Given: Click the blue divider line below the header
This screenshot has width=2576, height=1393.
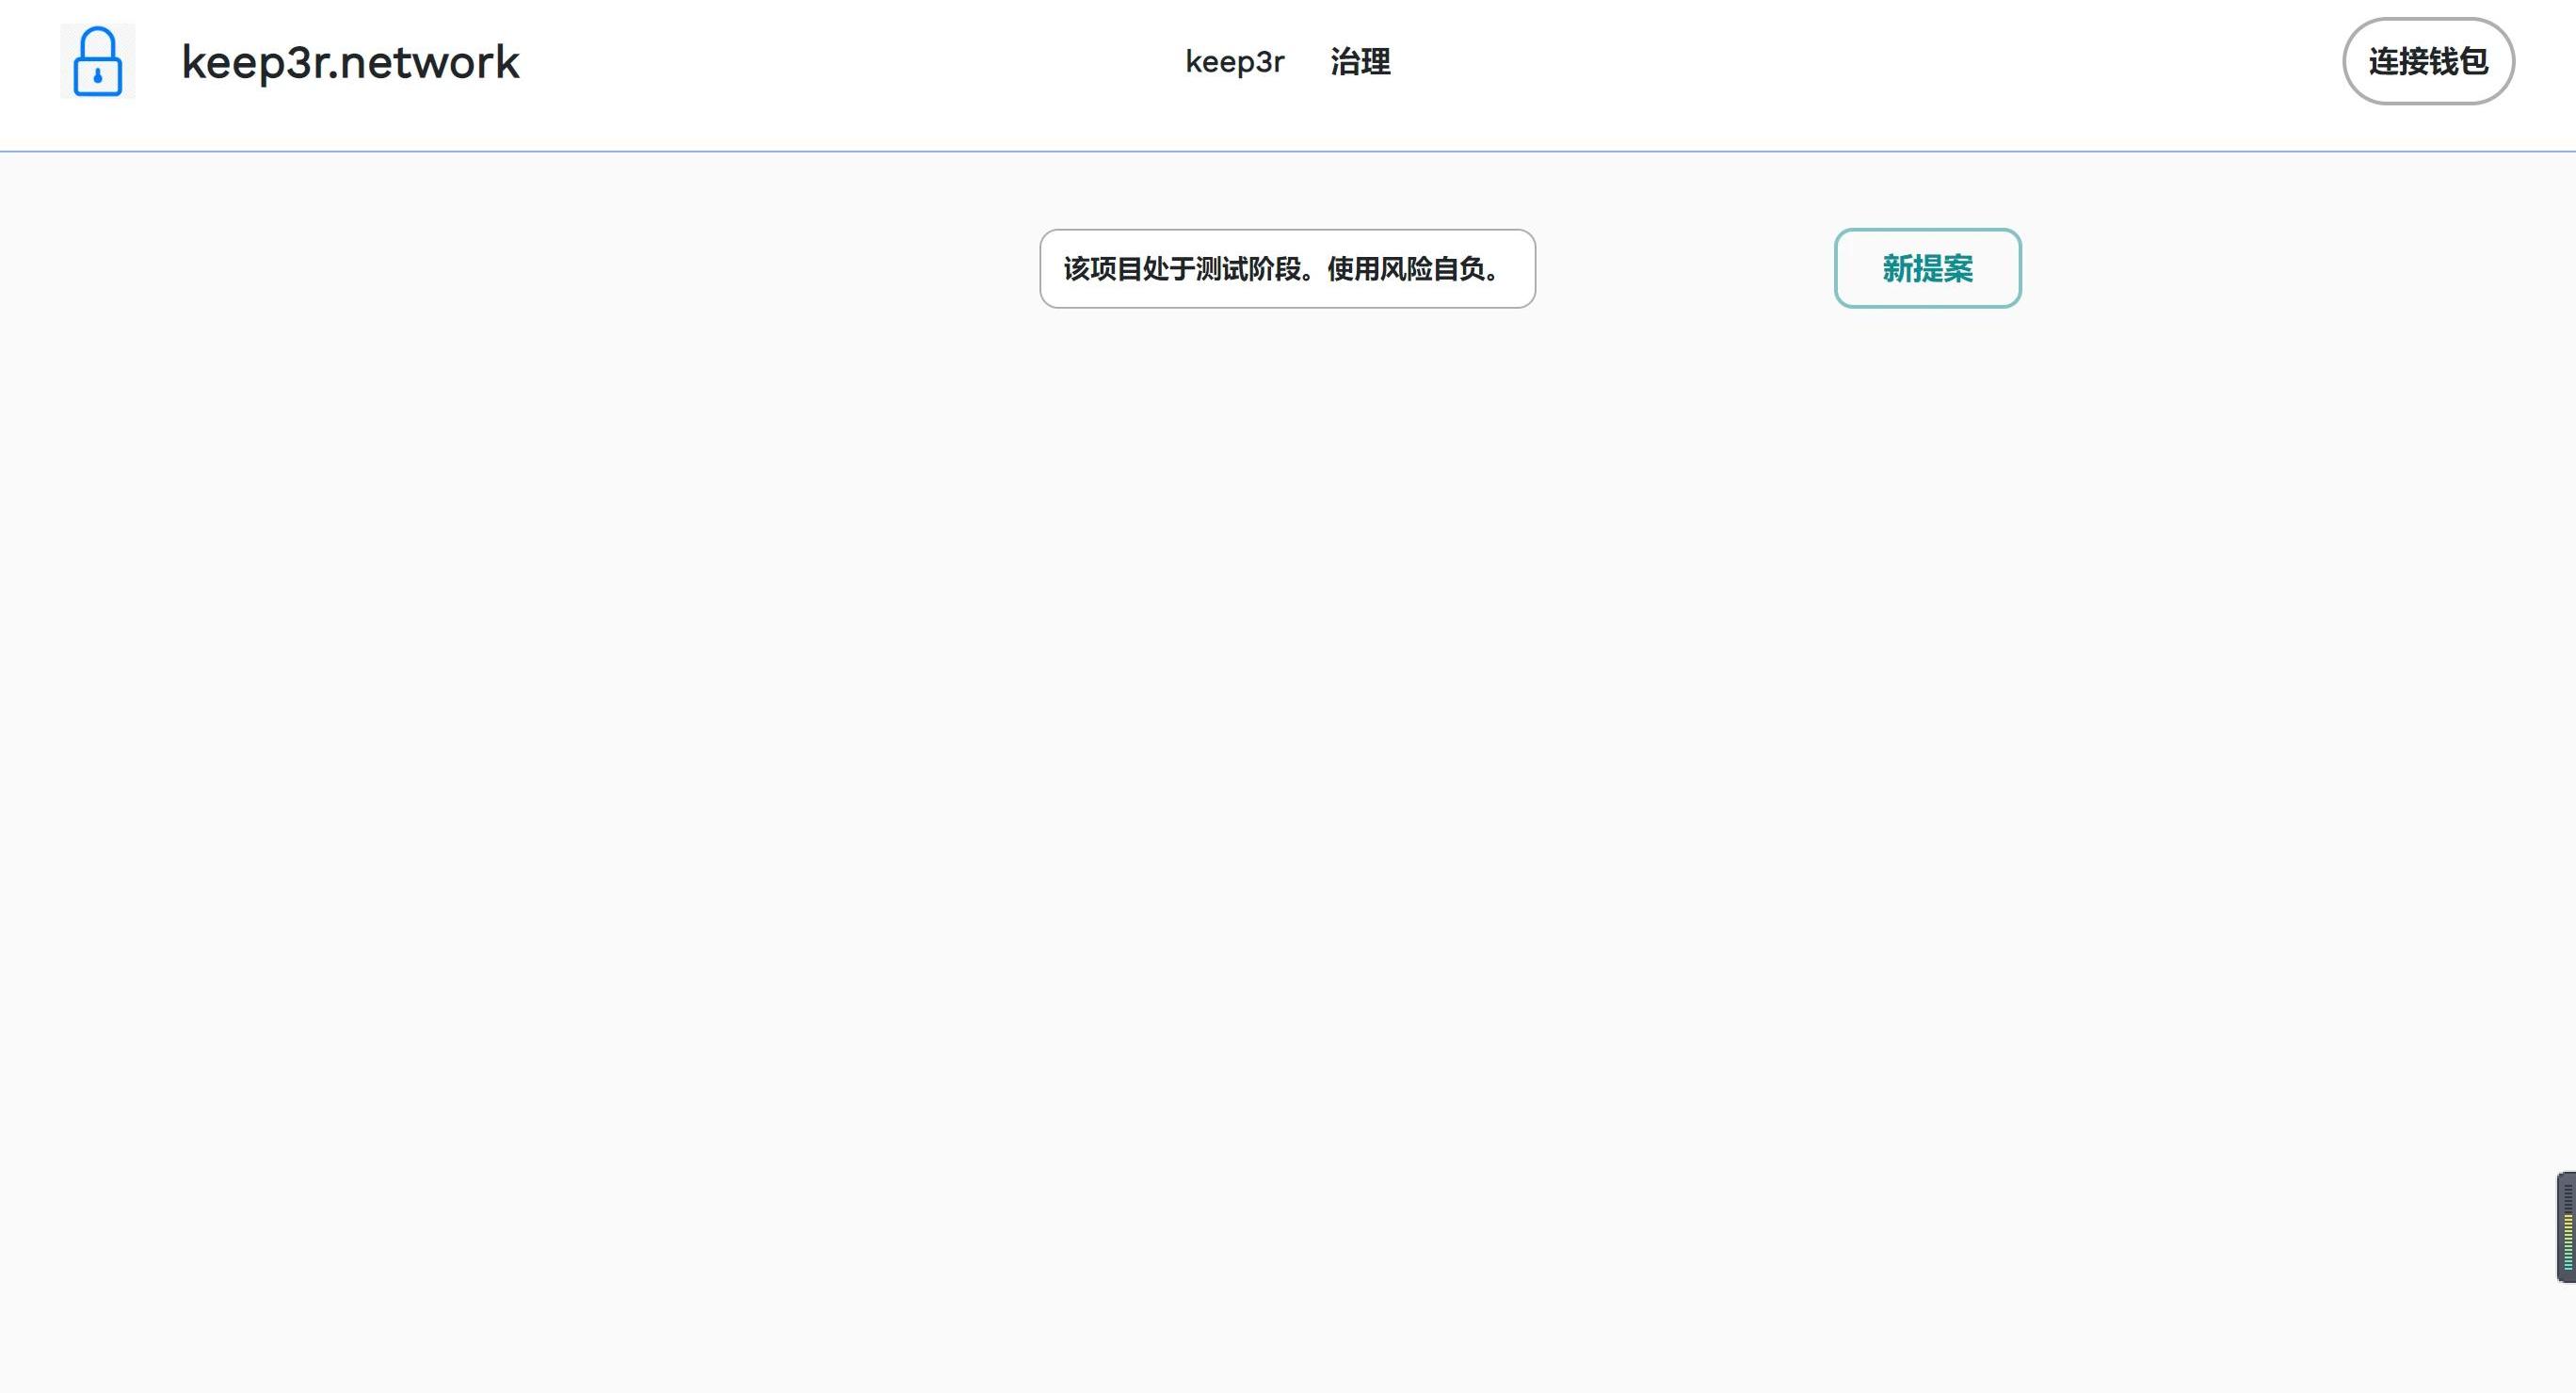Looking at the screenshot, I should pos(1288,151).
